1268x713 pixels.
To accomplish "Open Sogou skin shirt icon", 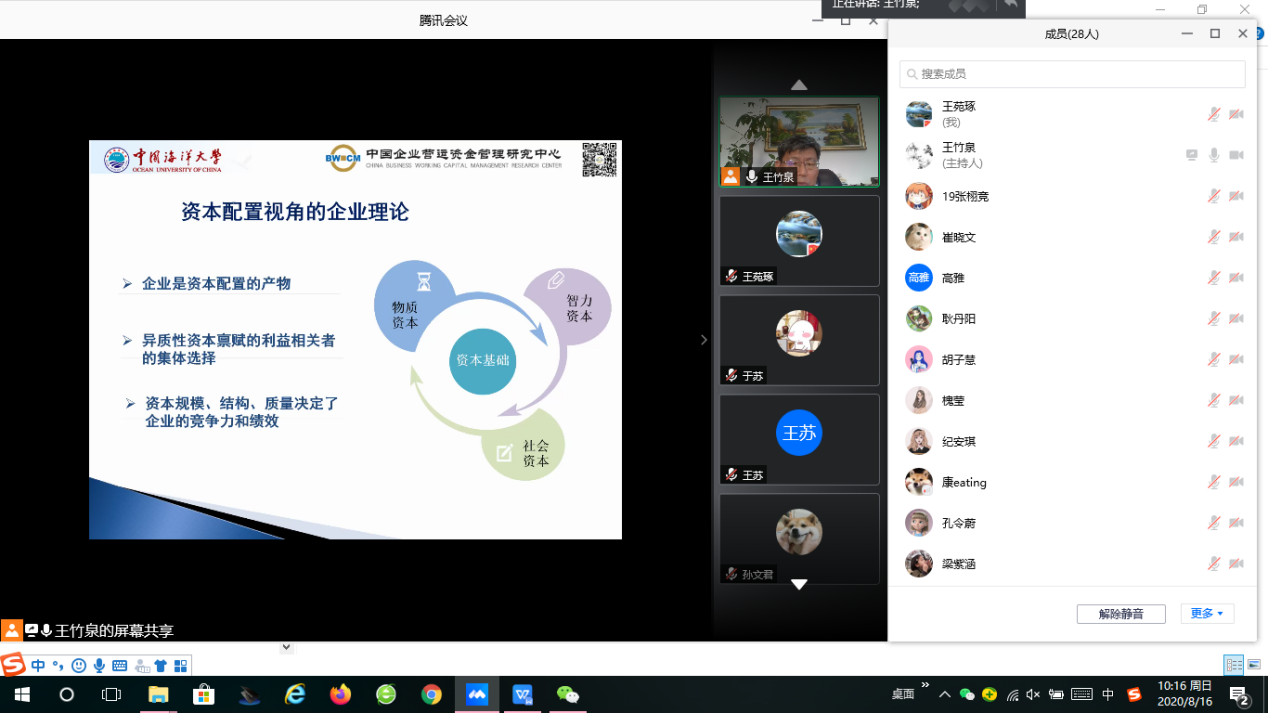I will coord(160,666).
